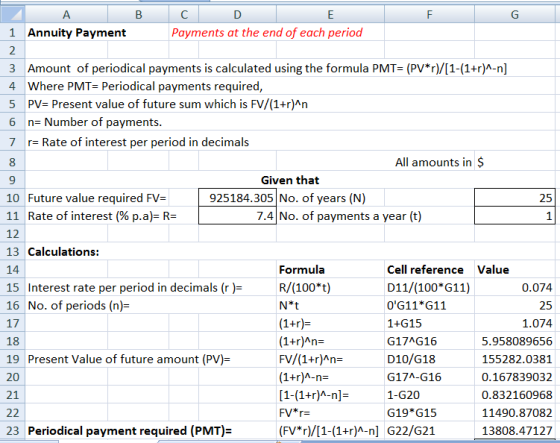Select the PMT formula description in row 3
Screen dimensions: 560x443
coord(267,68)
